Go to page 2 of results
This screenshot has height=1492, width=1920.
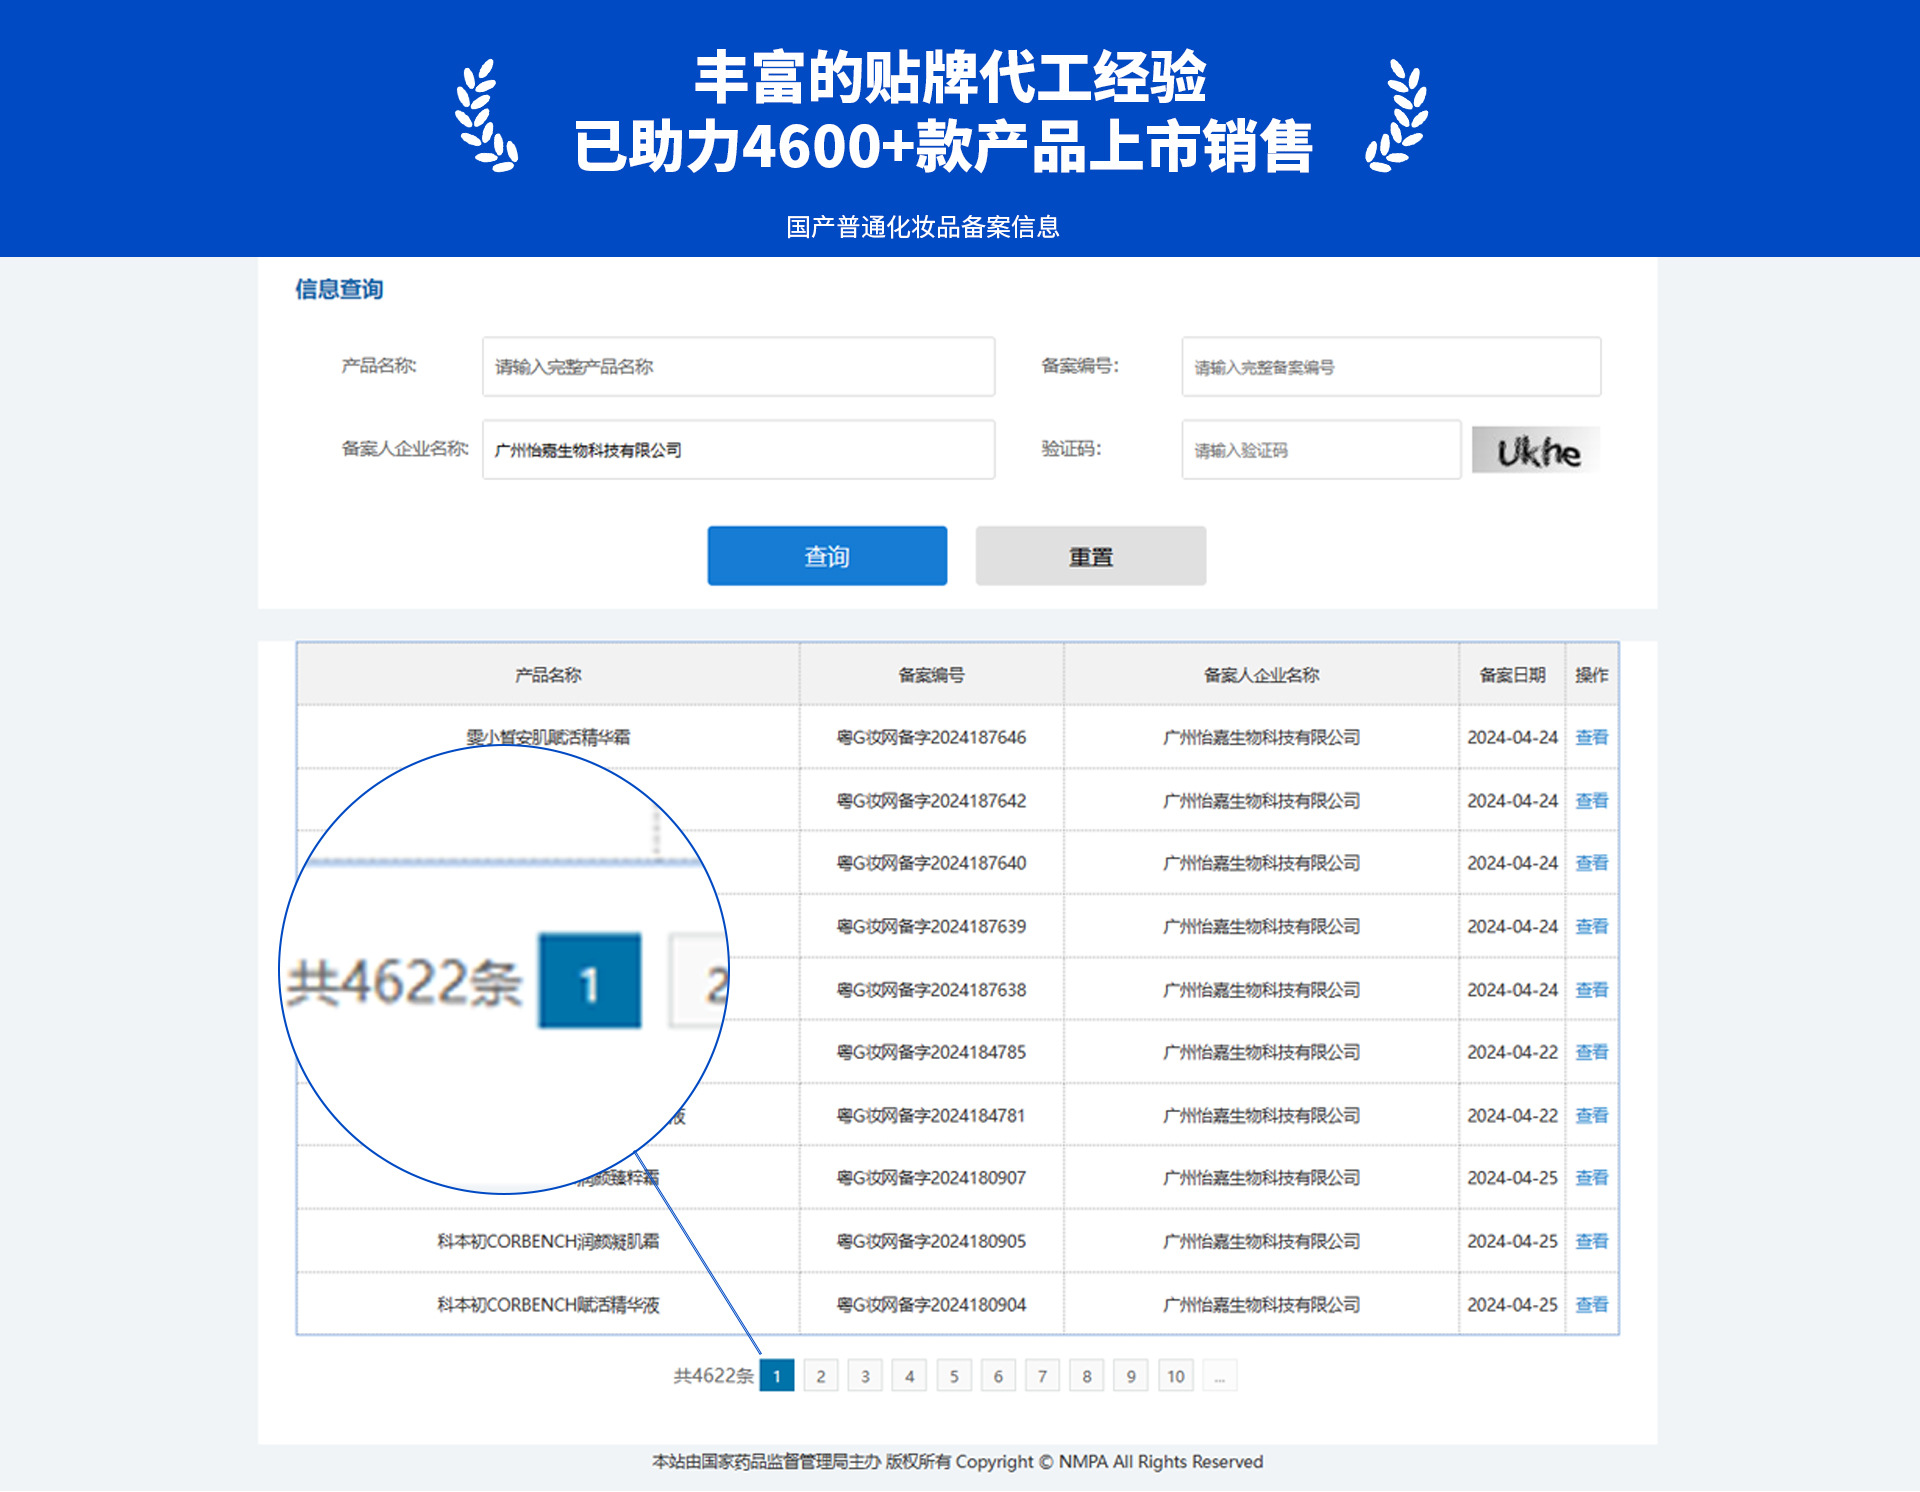tap(821, 1375)
